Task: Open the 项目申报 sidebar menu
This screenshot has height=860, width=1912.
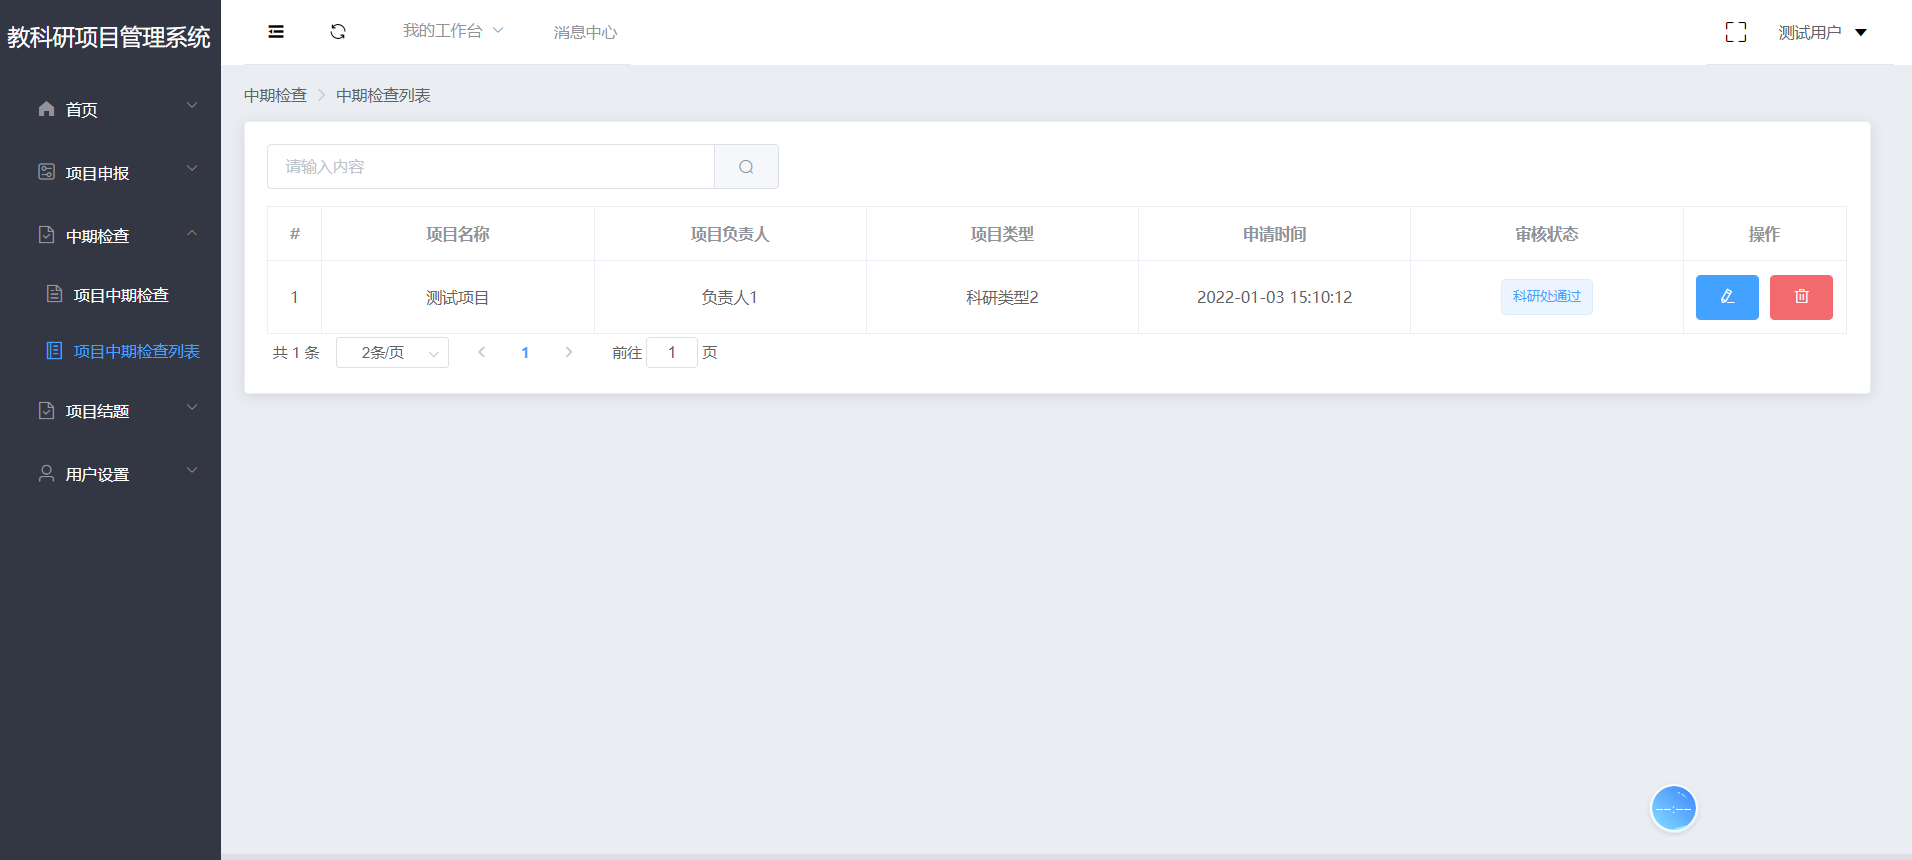Action: tap(110, 172)
